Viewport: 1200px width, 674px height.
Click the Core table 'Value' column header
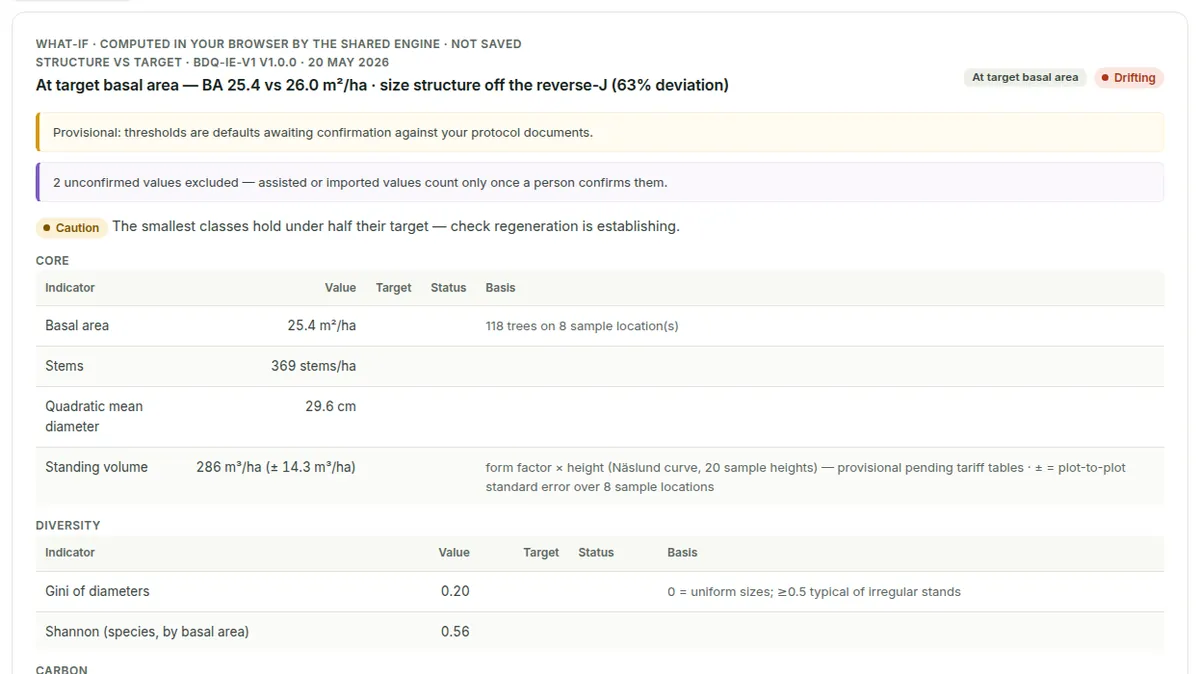pos(340,287)
